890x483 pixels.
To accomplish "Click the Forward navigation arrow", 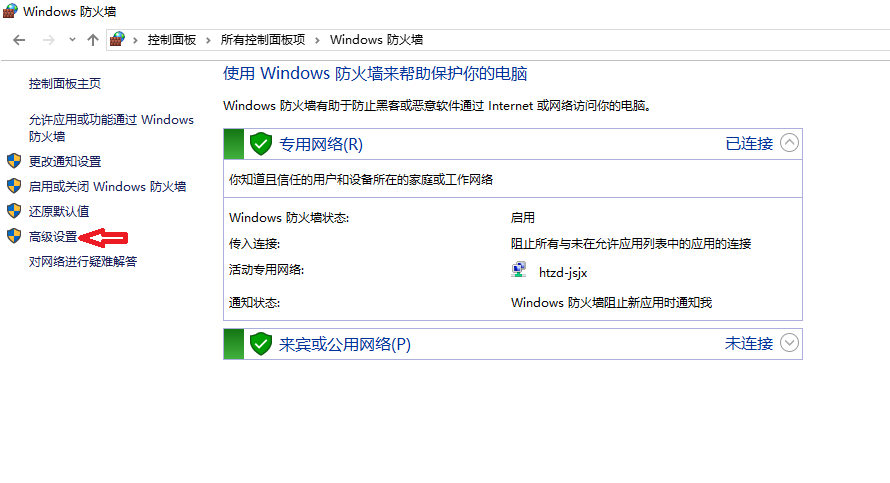I will click(x=49, y=40).
